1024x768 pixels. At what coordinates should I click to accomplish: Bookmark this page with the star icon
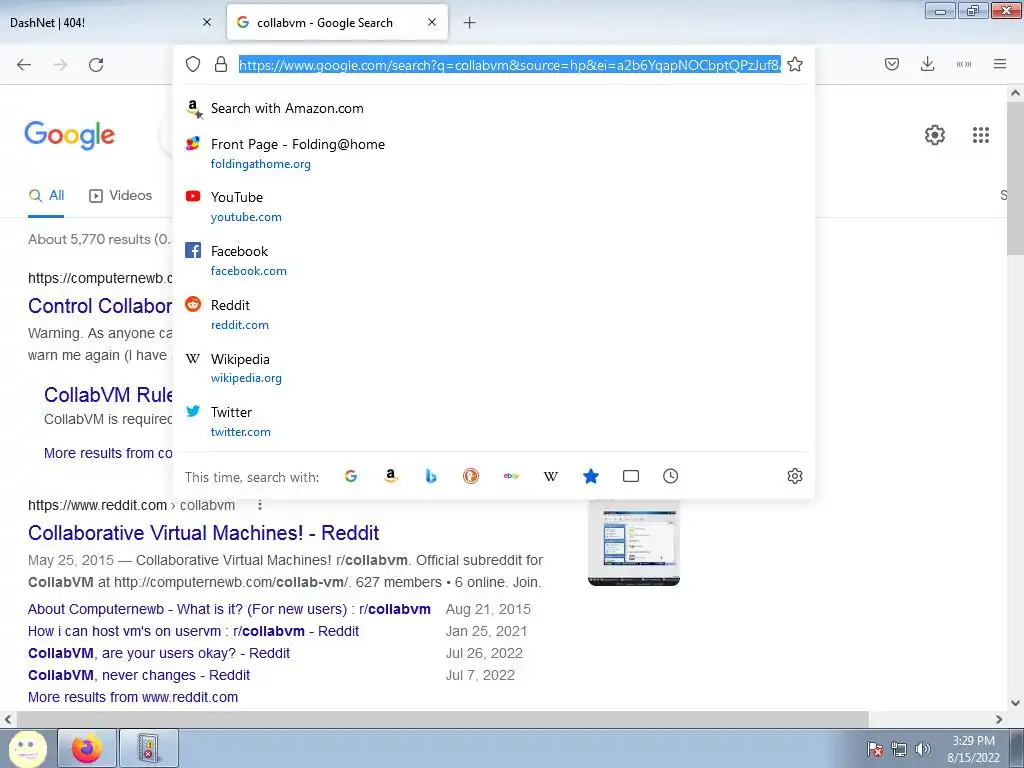click(795, 64)
